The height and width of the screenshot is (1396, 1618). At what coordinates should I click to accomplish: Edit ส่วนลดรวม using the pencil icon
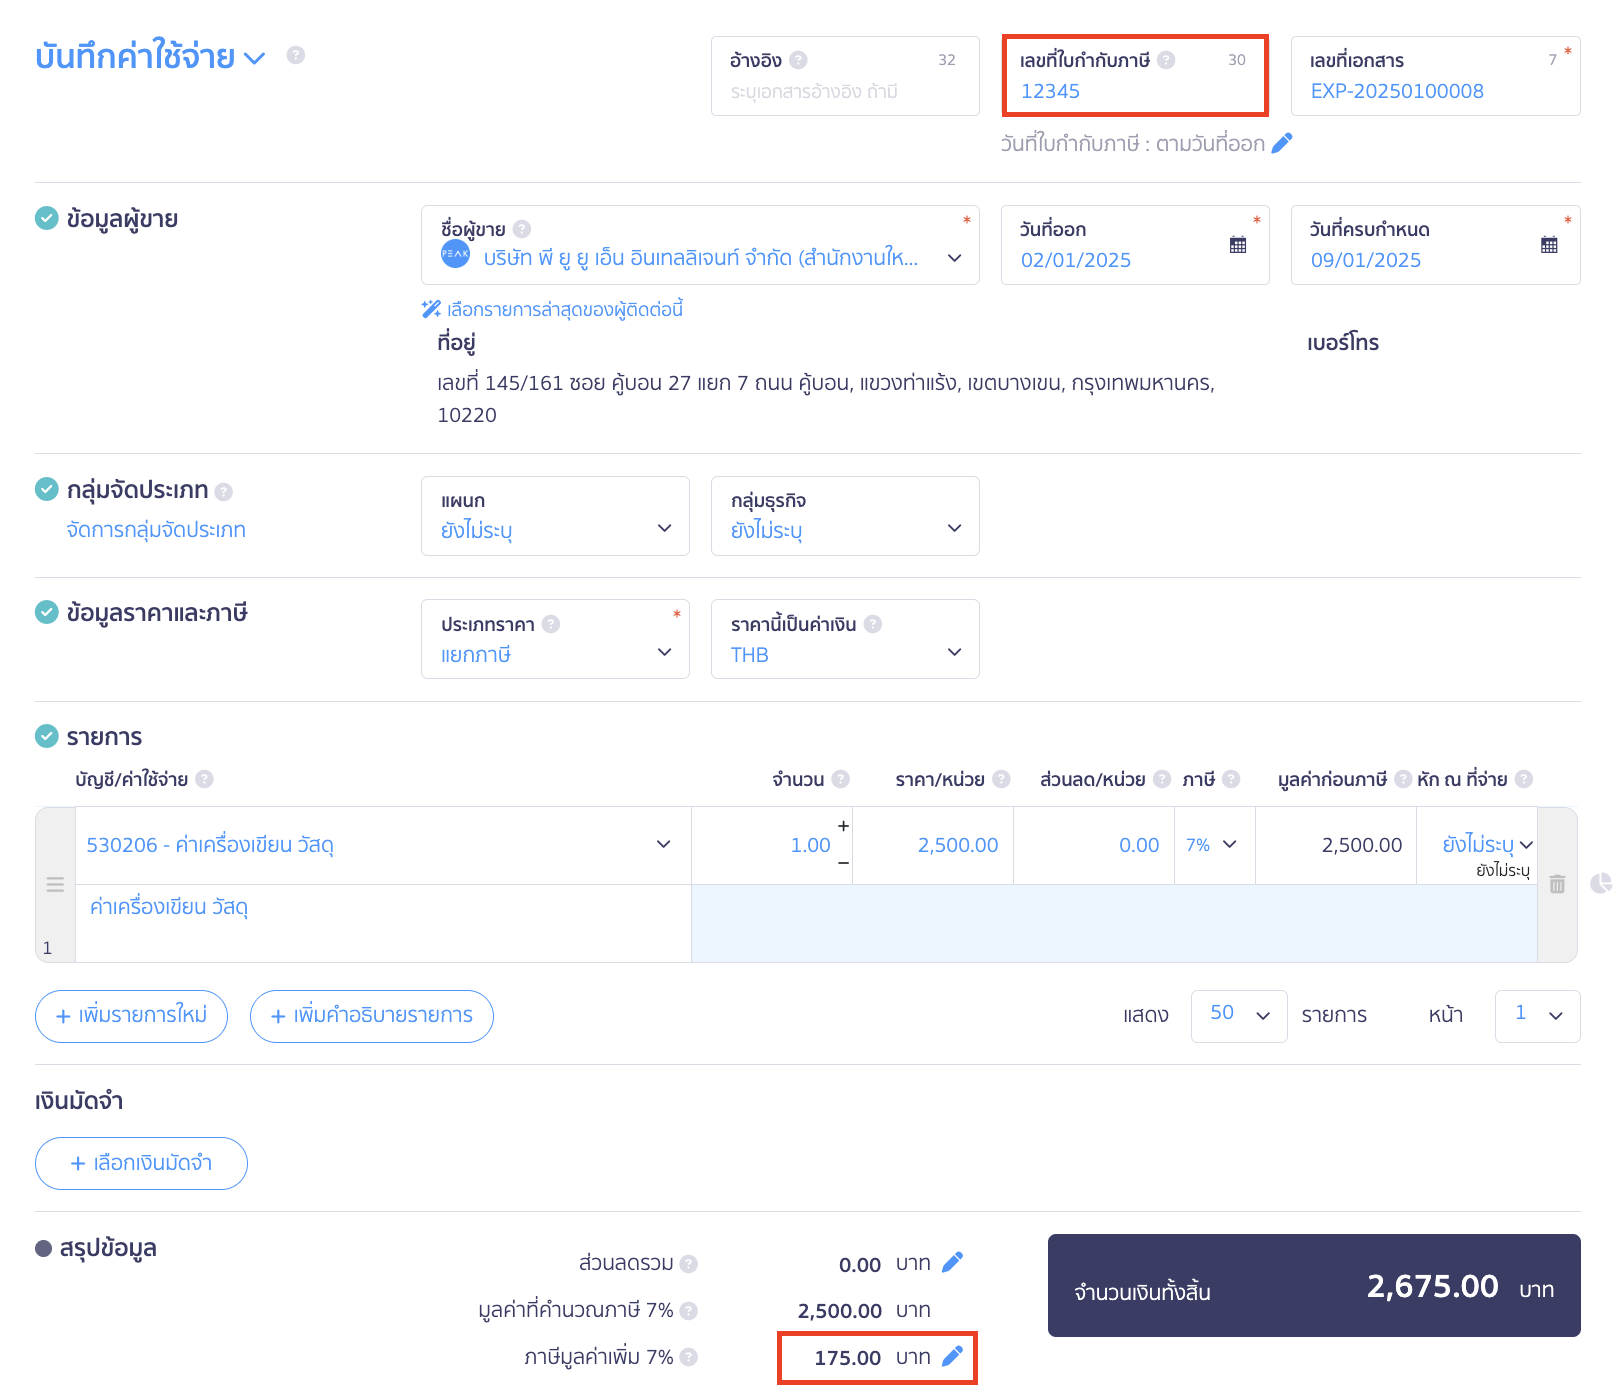(x=953, y=1262)
